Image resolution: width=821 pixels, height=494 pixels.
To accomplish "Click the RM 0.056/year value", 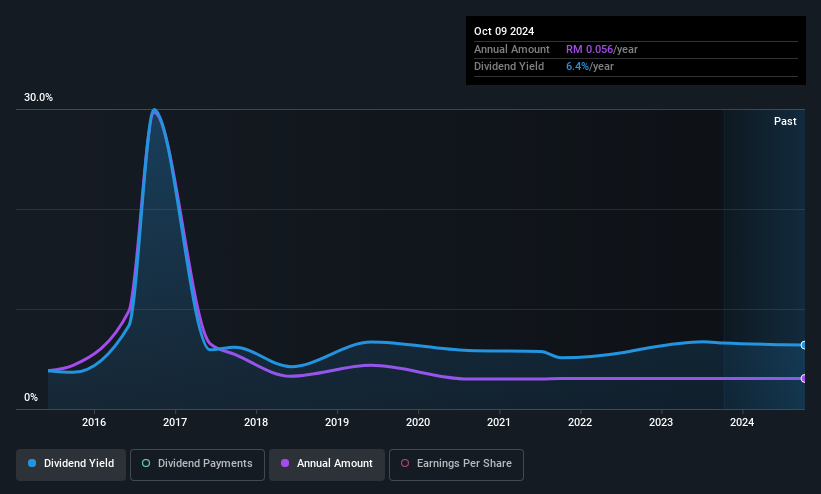I will (602, 49).
